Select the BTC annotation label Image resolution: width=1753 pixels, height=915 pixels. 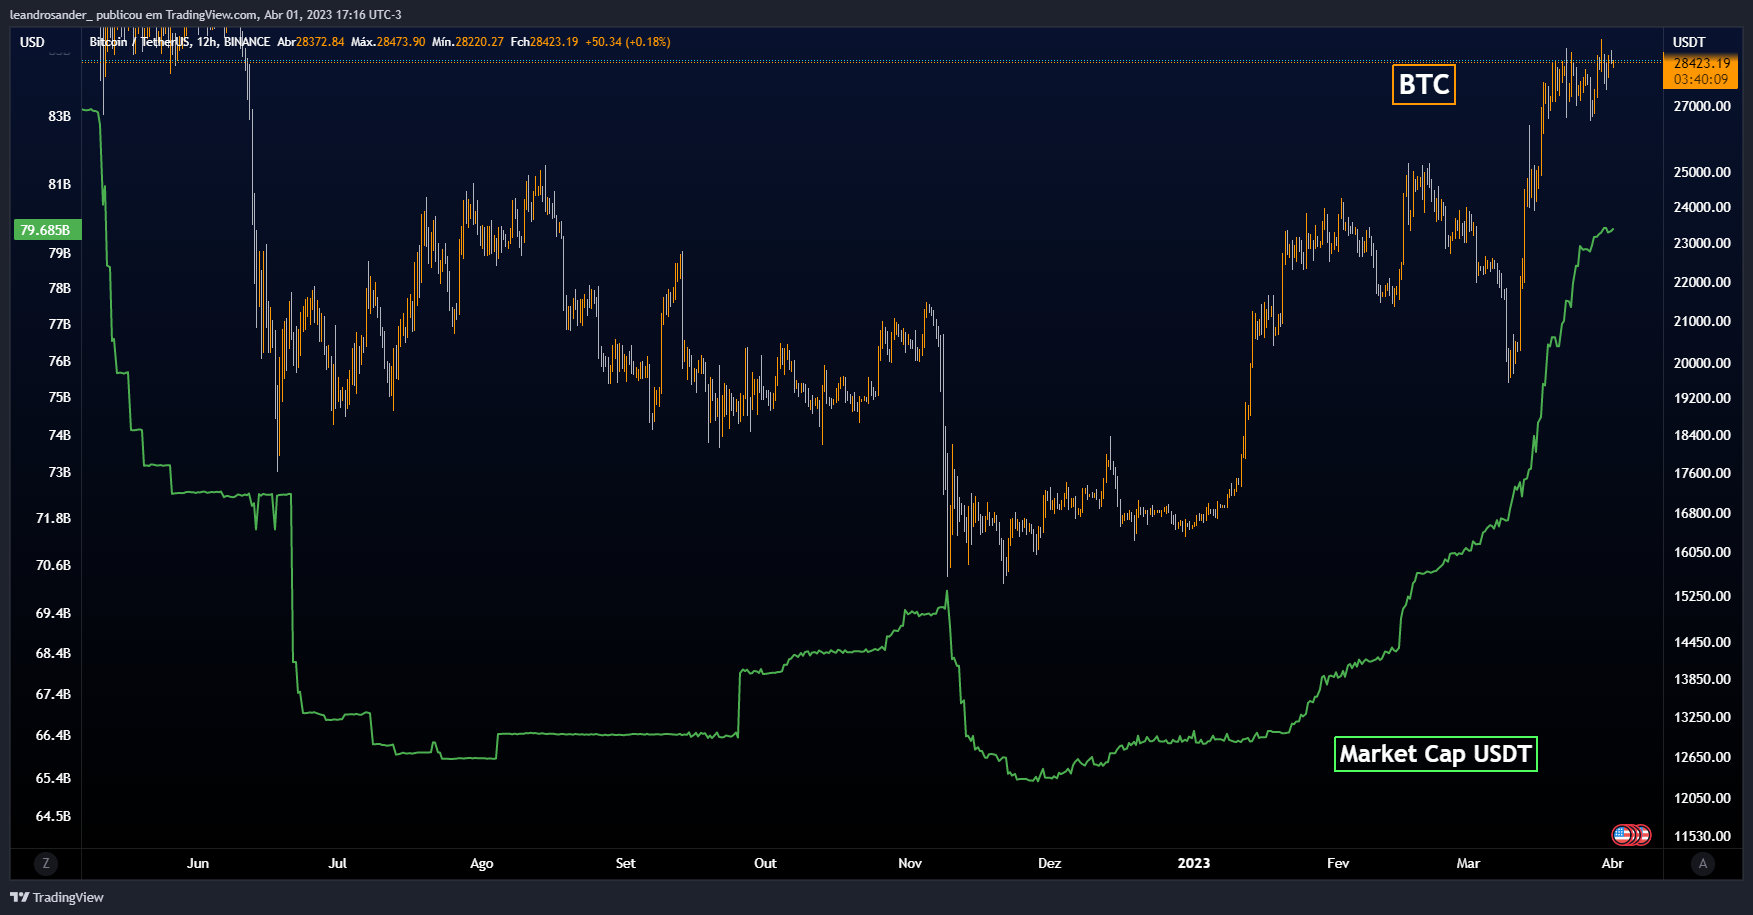point(1424,85)
